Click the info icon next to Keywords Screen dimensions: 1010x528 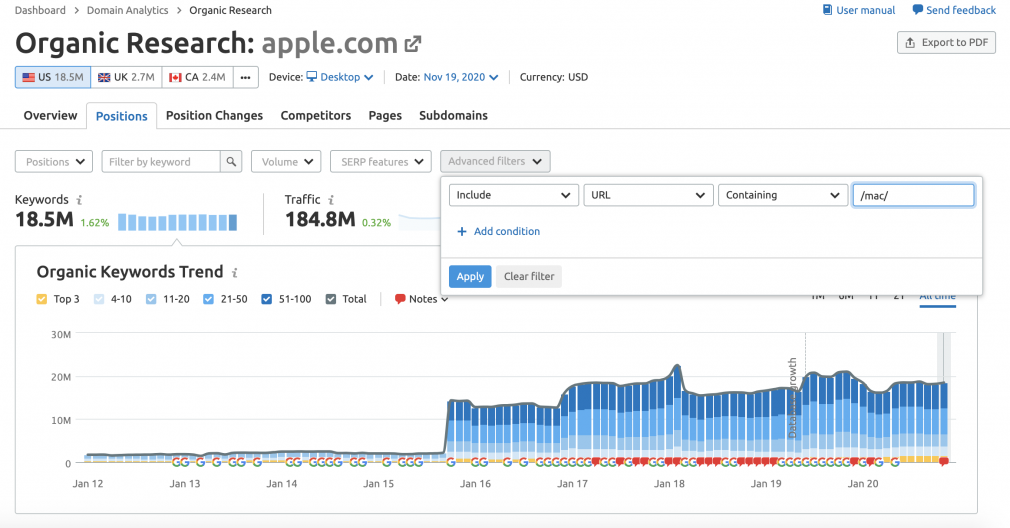point(79,200)
